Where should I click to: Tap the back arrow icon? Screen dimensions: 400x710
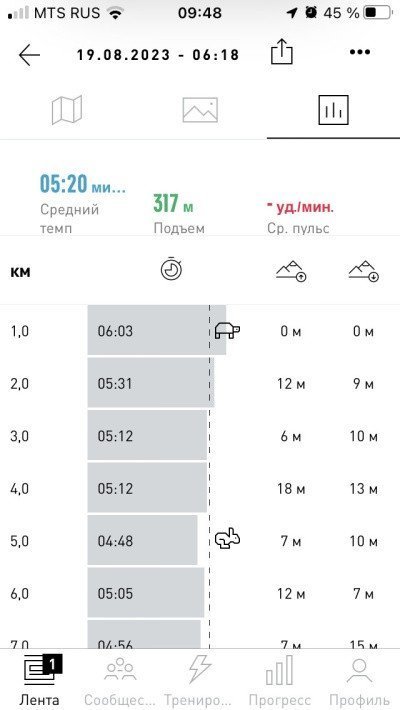click(29, 55)
